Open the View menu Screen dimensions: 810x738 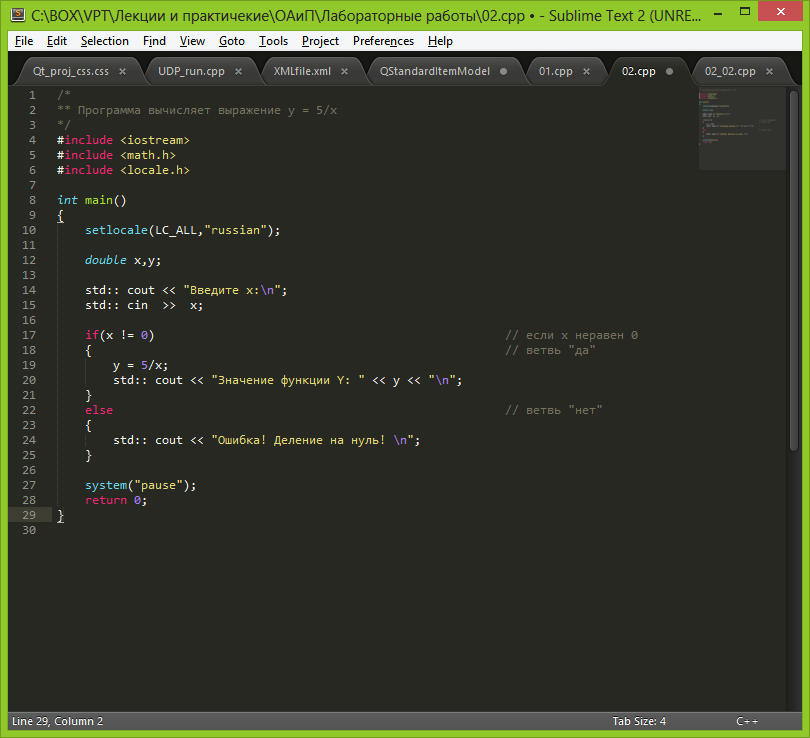click(x=192, y=41)
